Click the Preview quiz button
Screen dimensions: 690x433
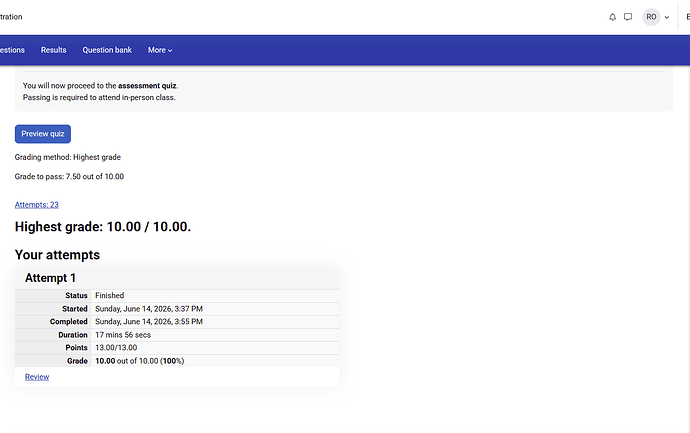(43, 134)
